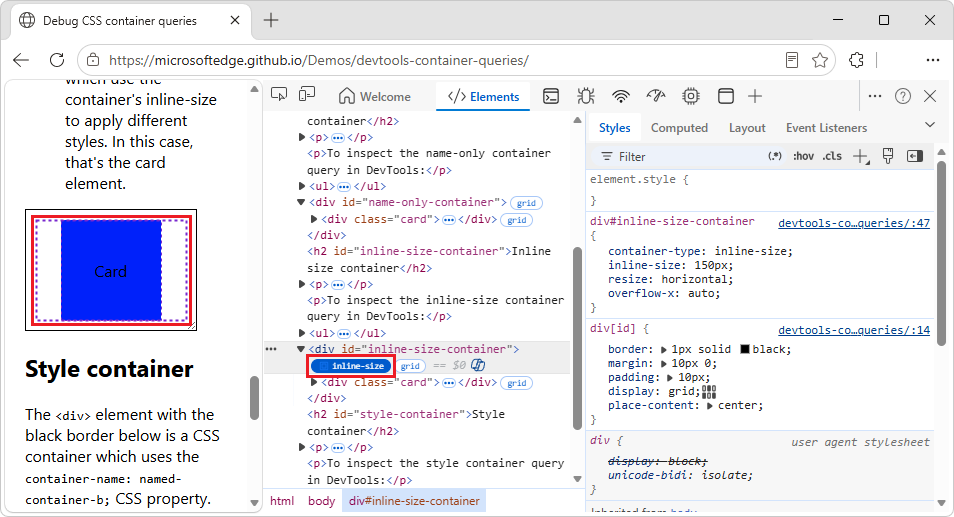Open devtools-co…queries/:14 source link
The width and height of the screenshot is (954, 517).
[x=854, y=330]
